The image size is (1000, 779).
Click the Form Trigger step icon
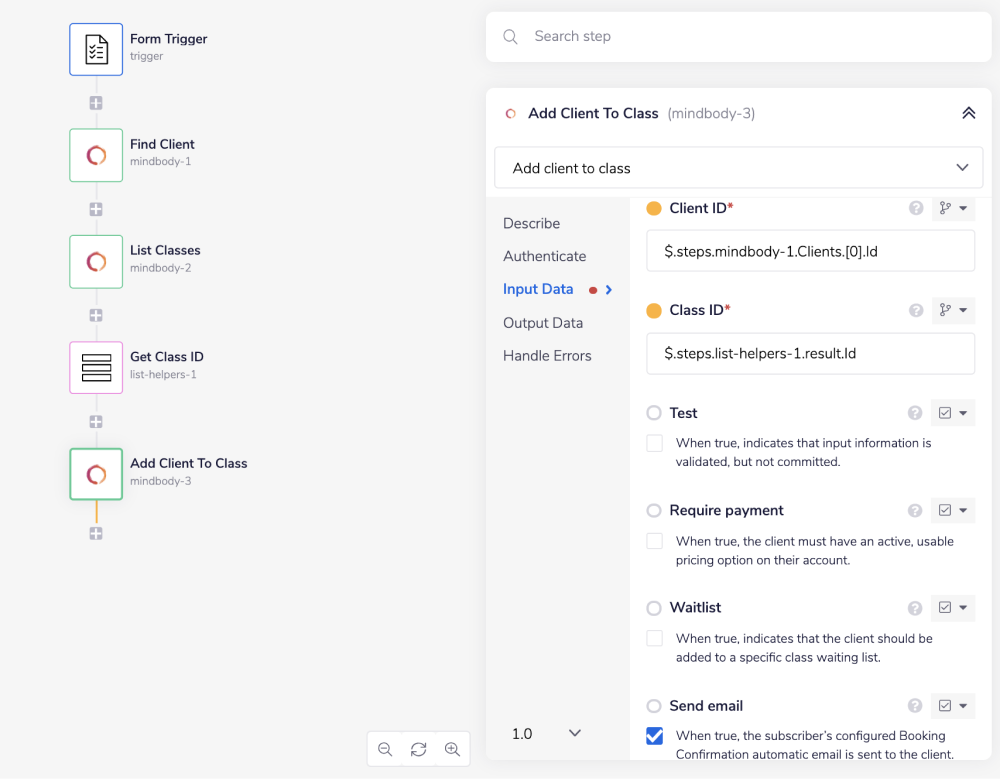96,50
